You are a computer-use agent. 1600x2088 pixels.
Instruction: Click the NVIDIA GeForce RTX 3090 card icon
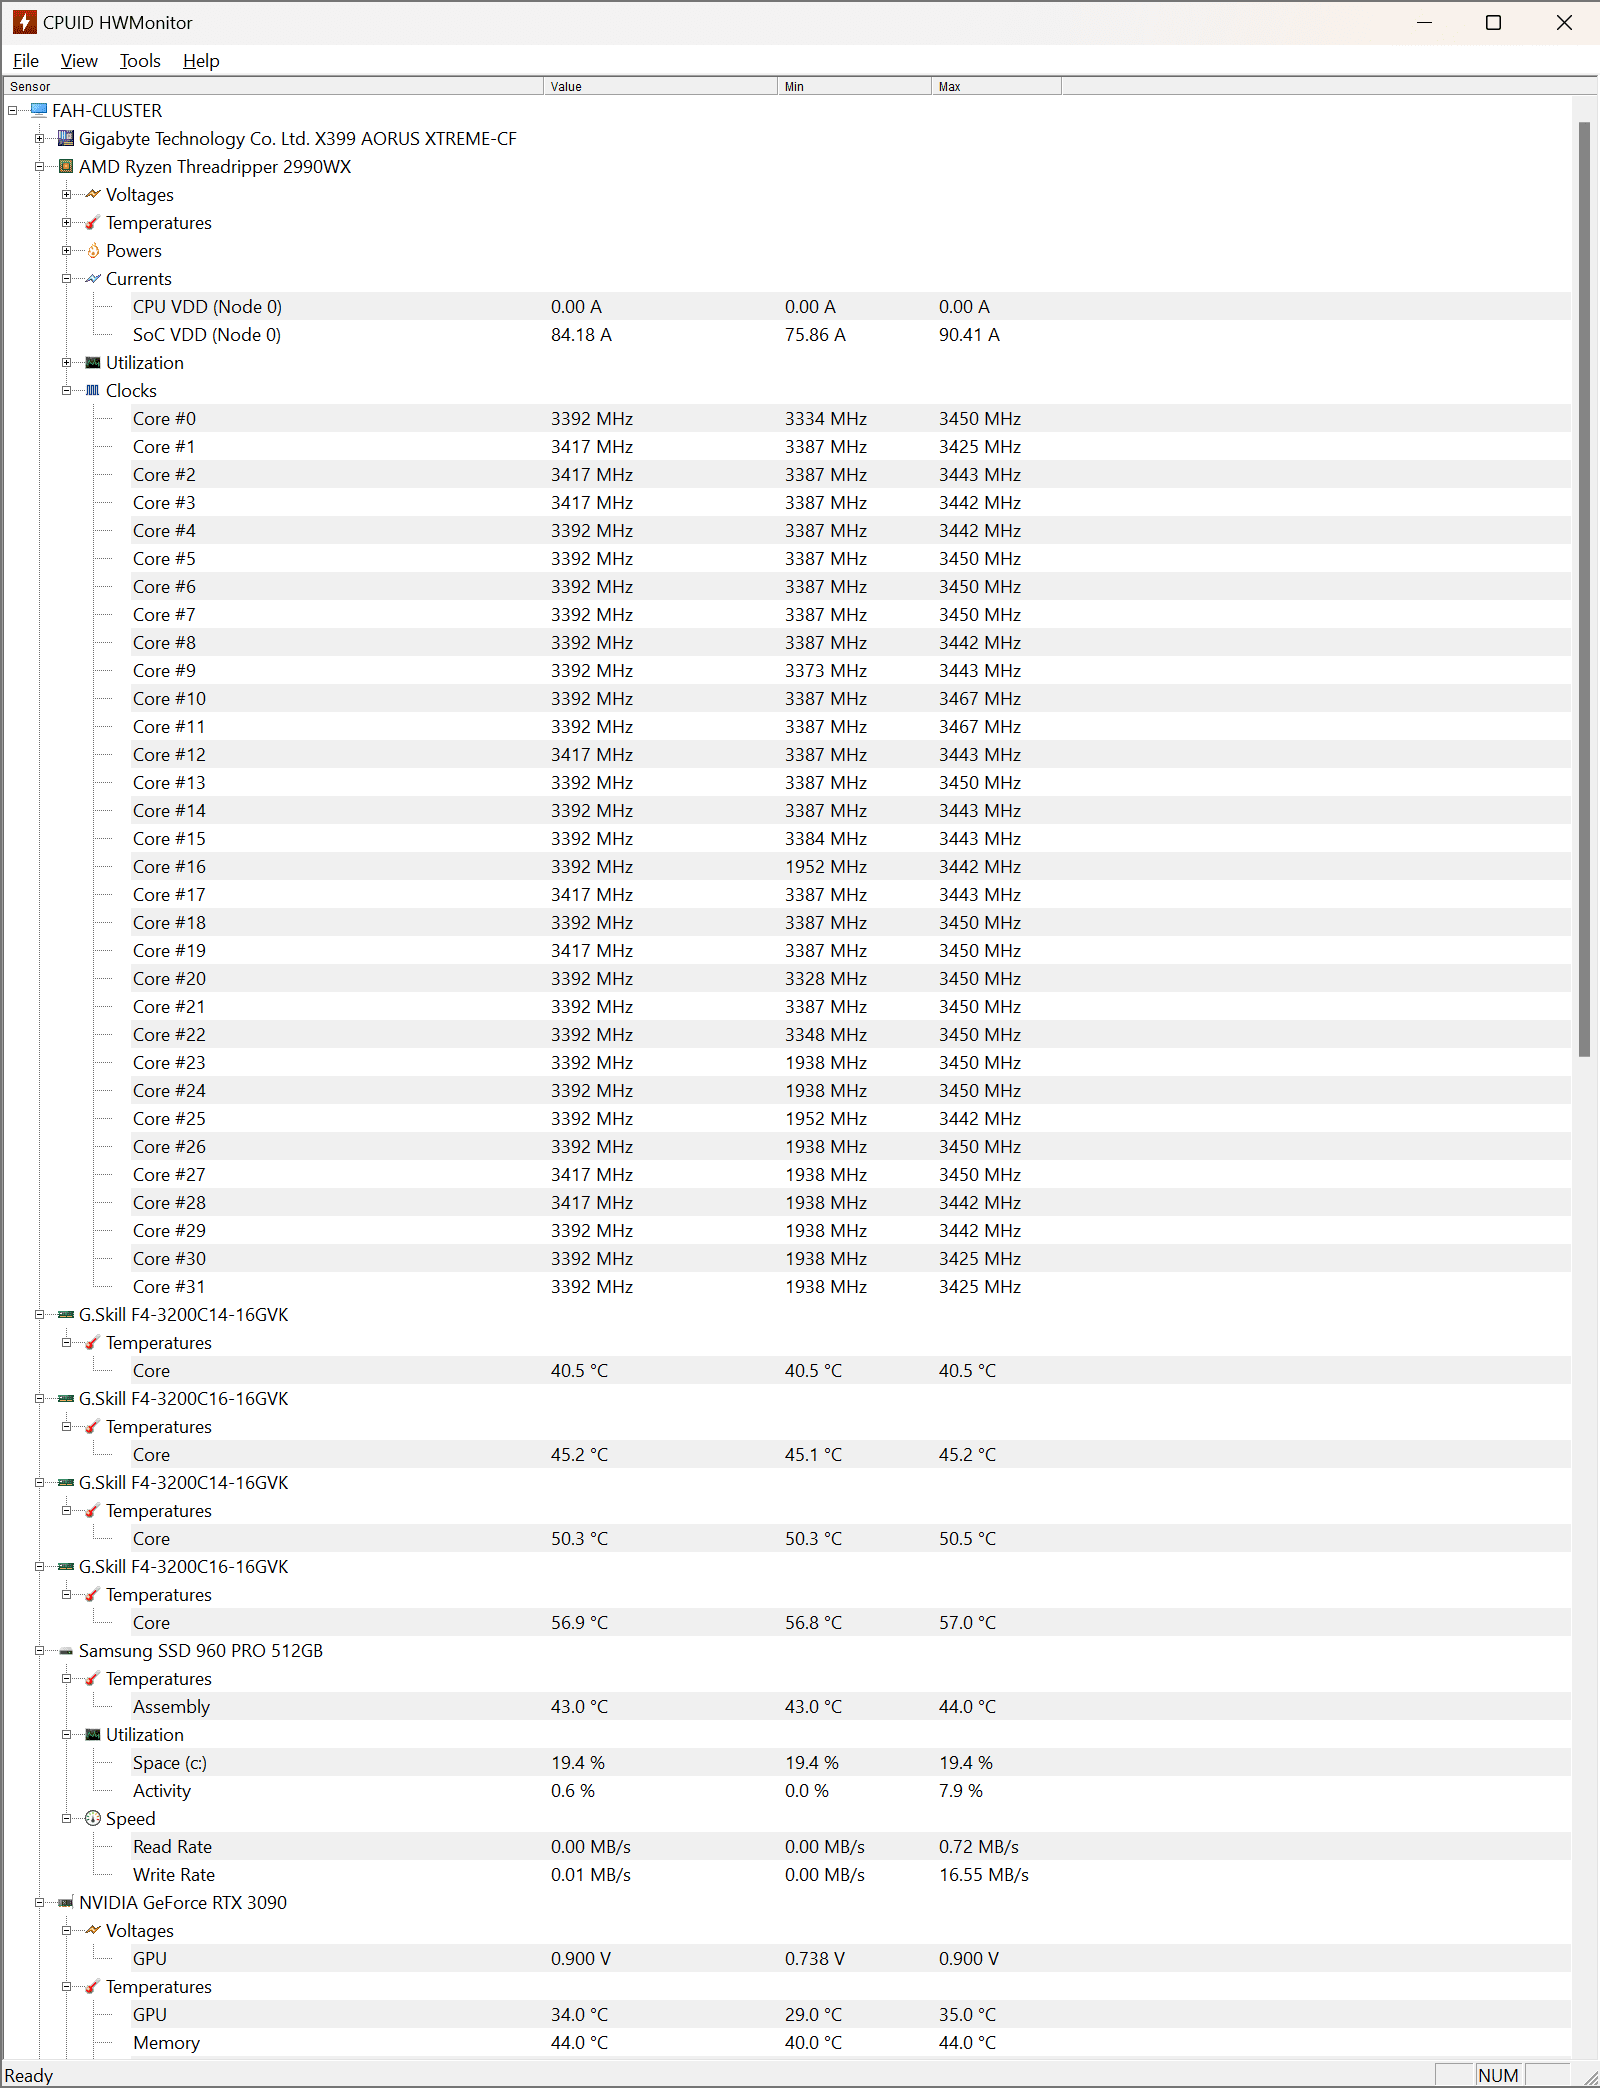66,1902
